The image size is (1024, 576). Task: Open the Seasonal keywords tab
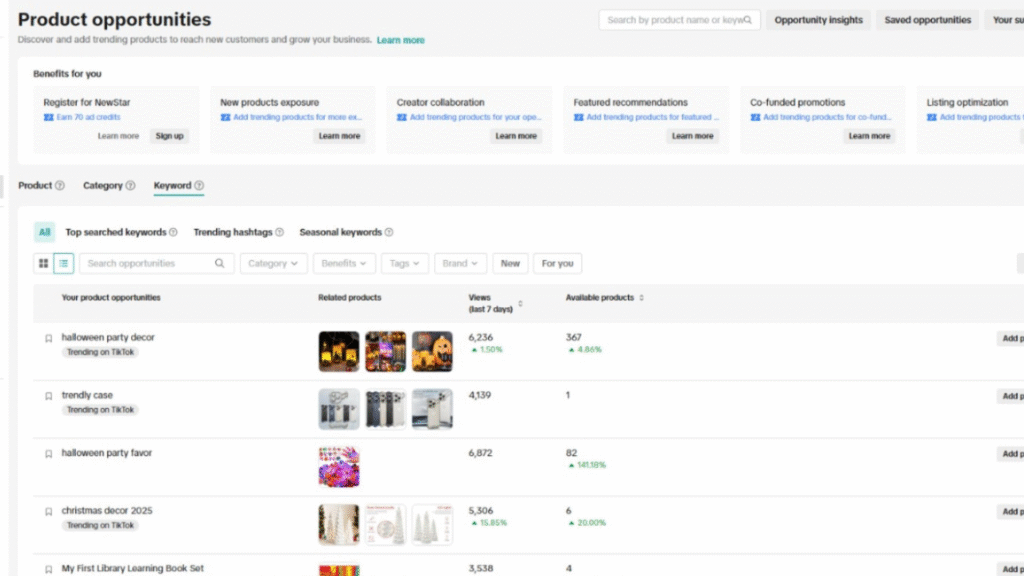[x=341, y=232]
